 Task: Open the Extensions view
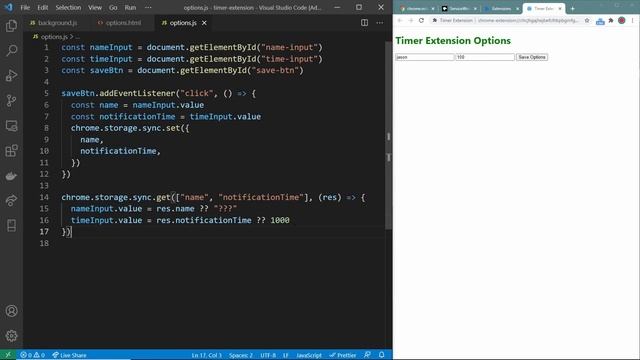point(11,151)
